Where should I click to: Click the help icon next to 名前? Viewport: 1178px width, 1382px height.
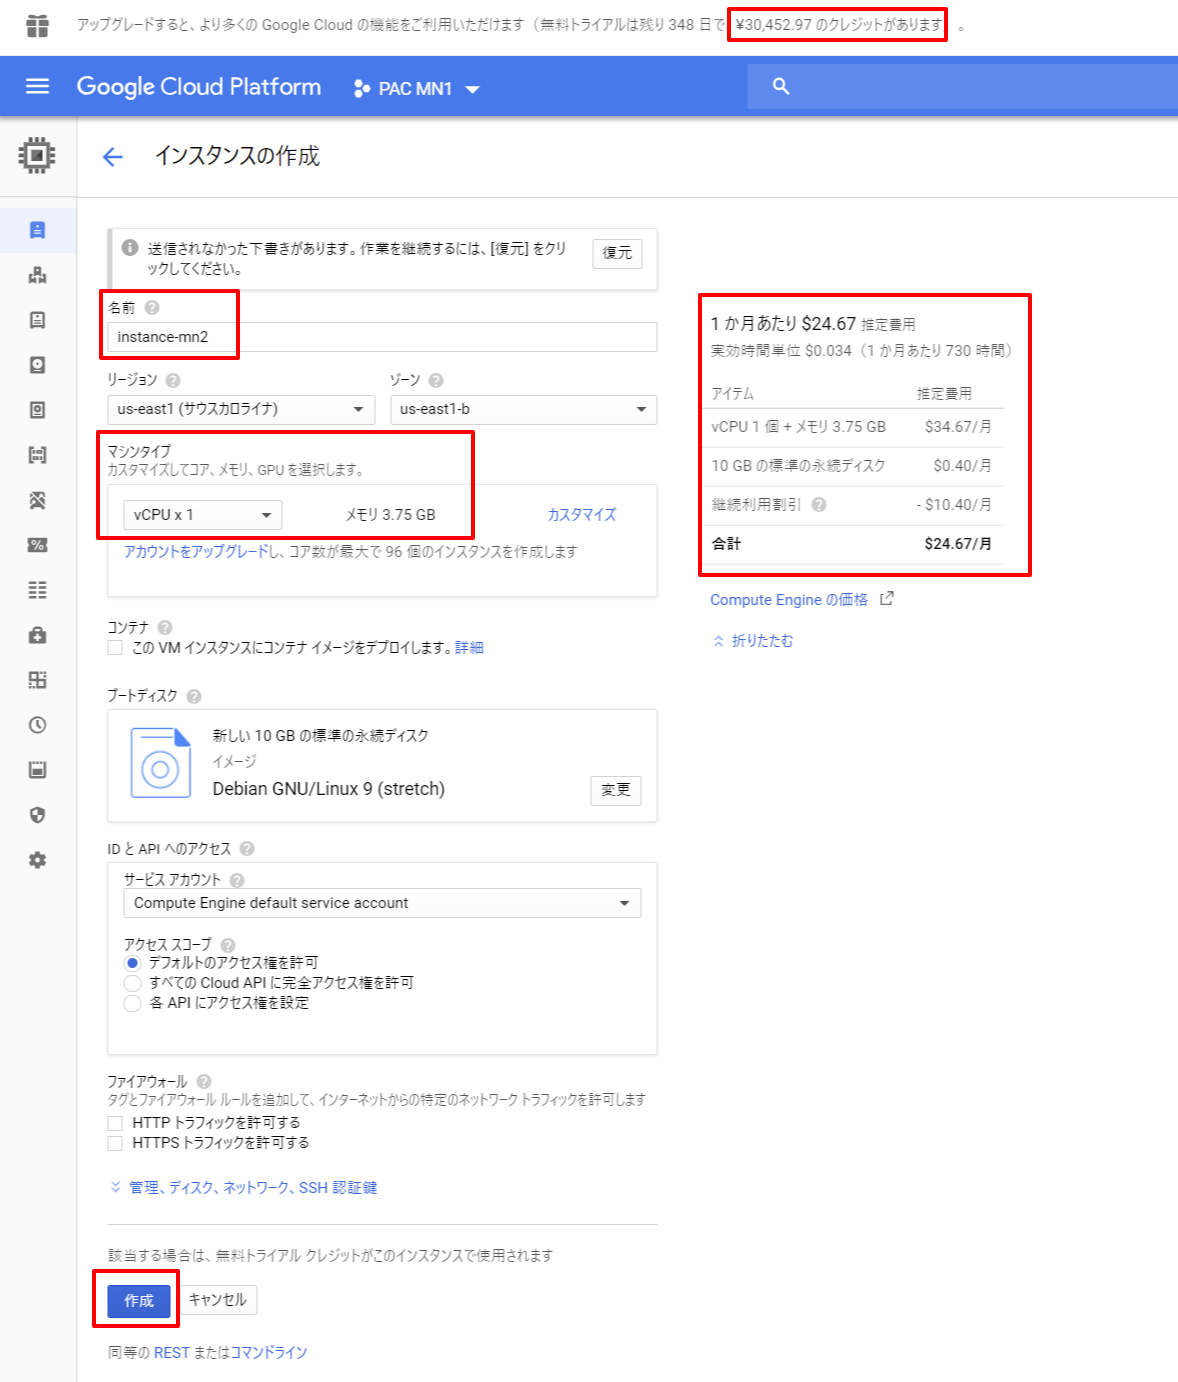click(x=152, y=308)
